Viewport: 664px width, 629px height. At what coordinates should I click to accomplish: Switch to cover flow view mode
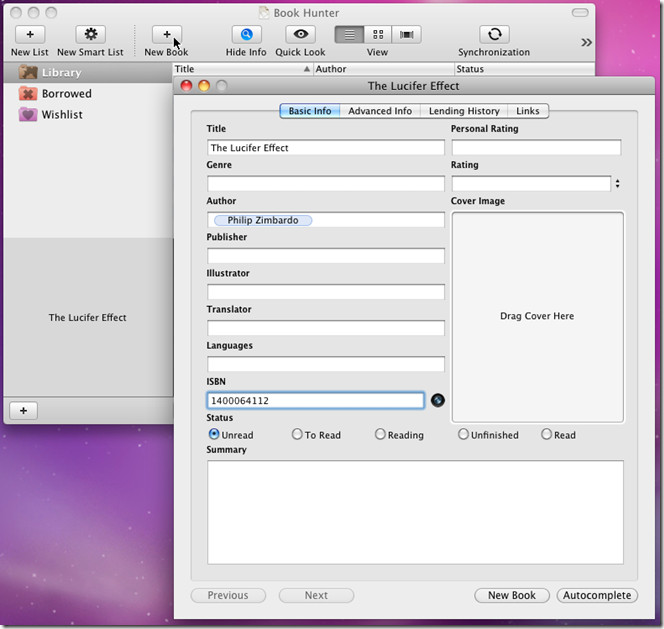coord(407,35)
